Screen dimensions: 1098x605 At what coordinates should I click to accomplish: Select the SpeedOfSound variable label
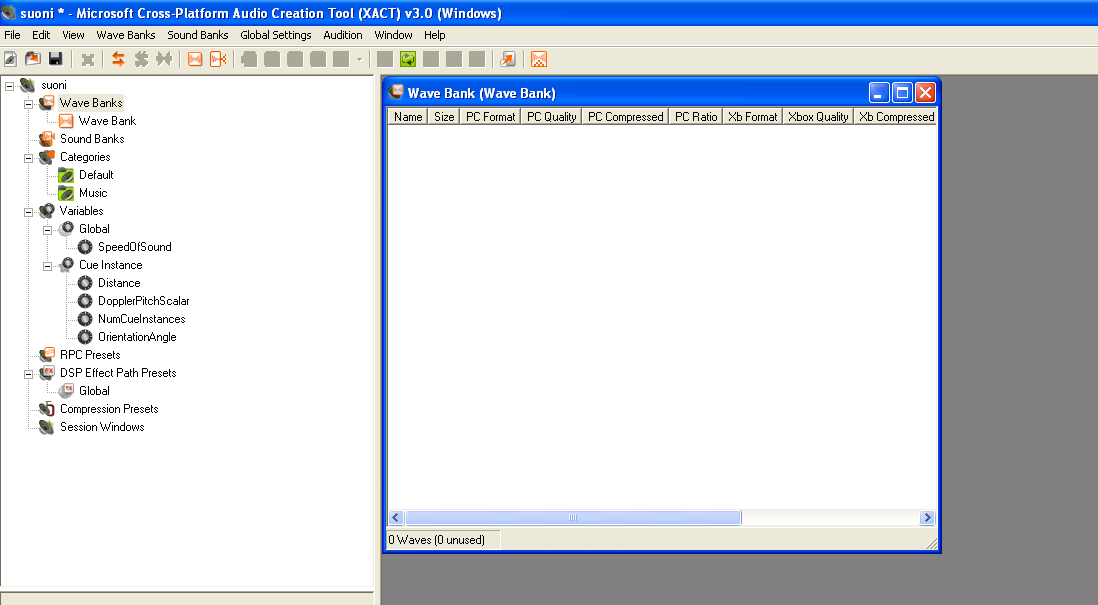[134, 247]
